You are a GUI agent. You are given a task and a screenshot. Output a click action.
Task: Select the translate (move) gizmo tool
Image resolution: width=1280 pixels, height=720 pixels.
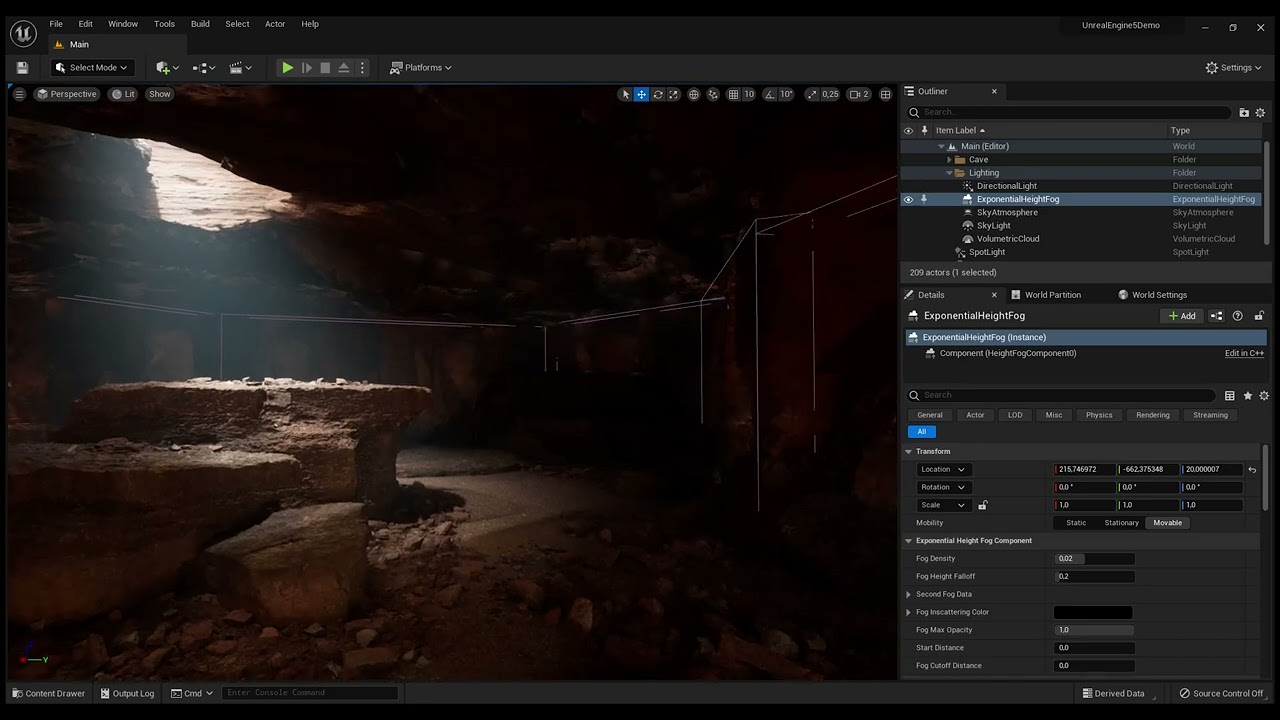pyautogui.click(x=642, y=94)
